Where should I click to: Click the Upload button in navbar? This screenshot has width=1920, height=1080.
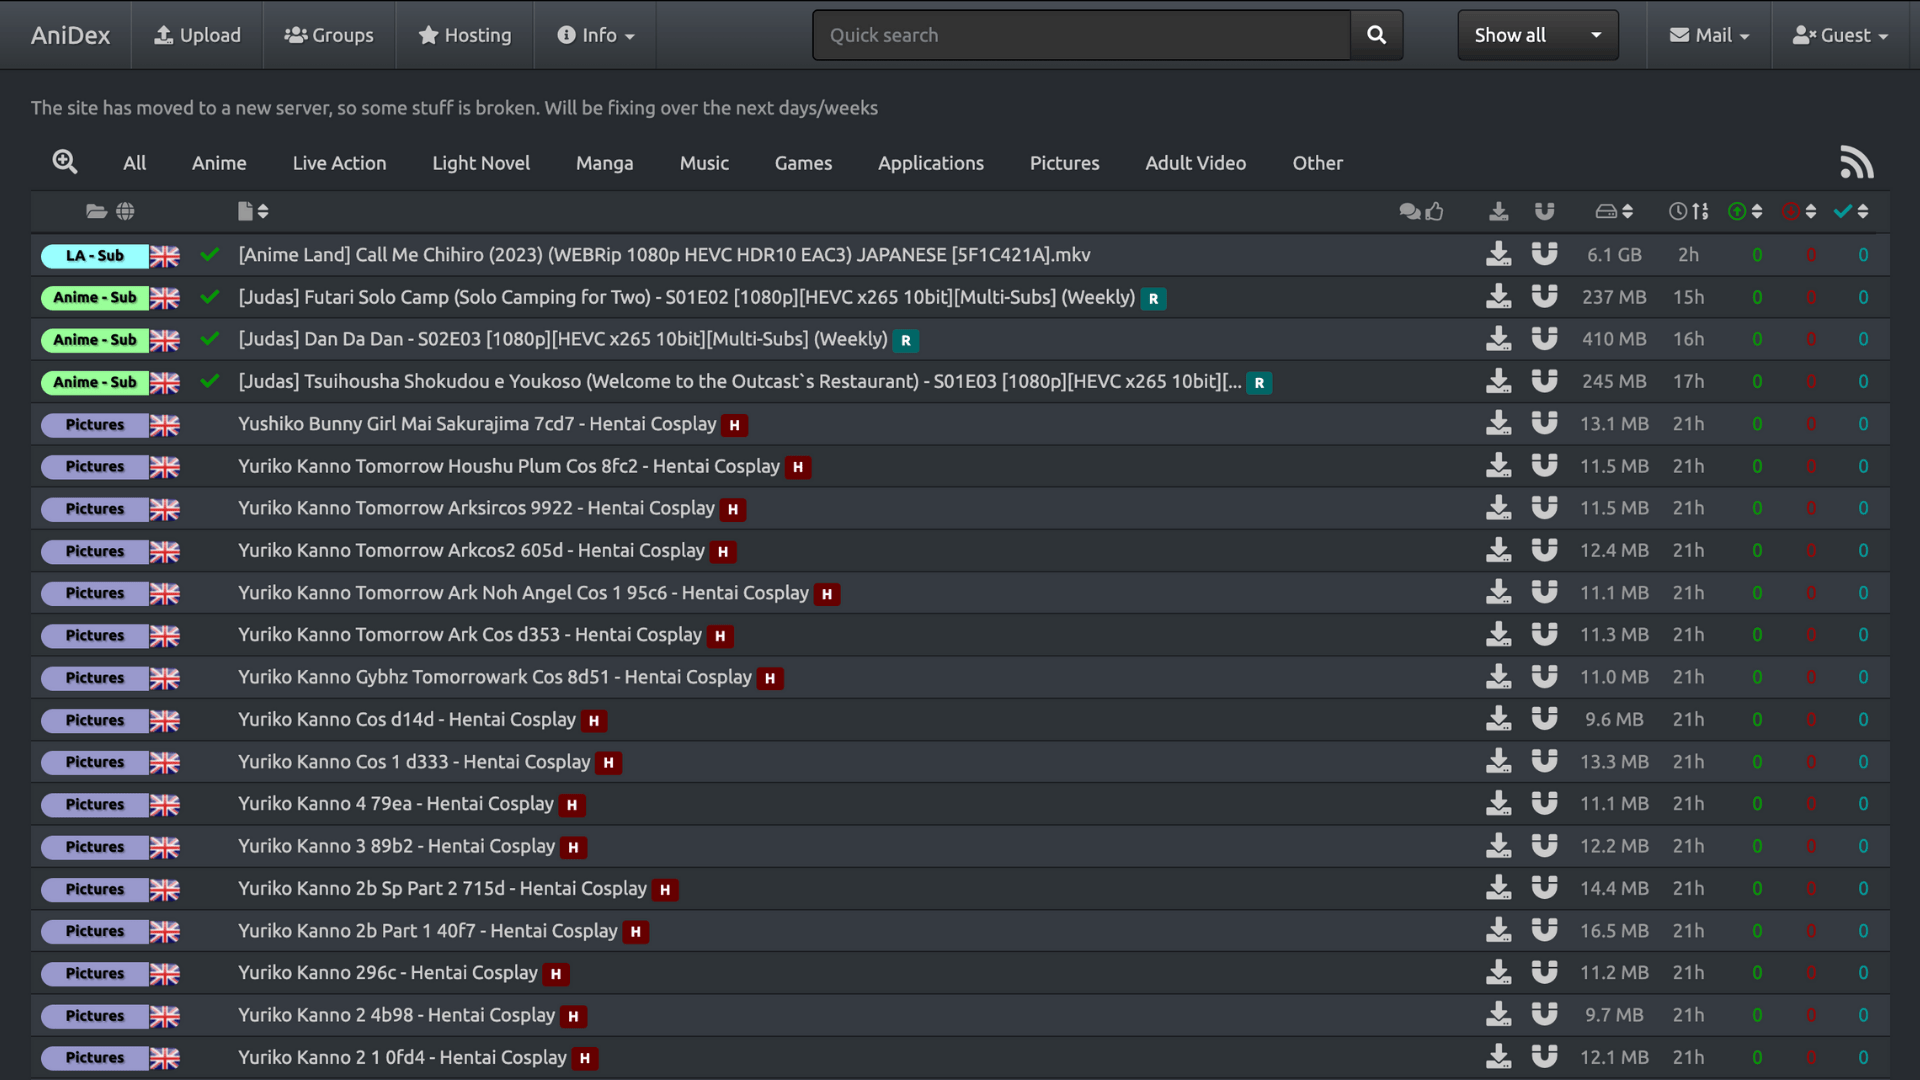coord(197,35)
